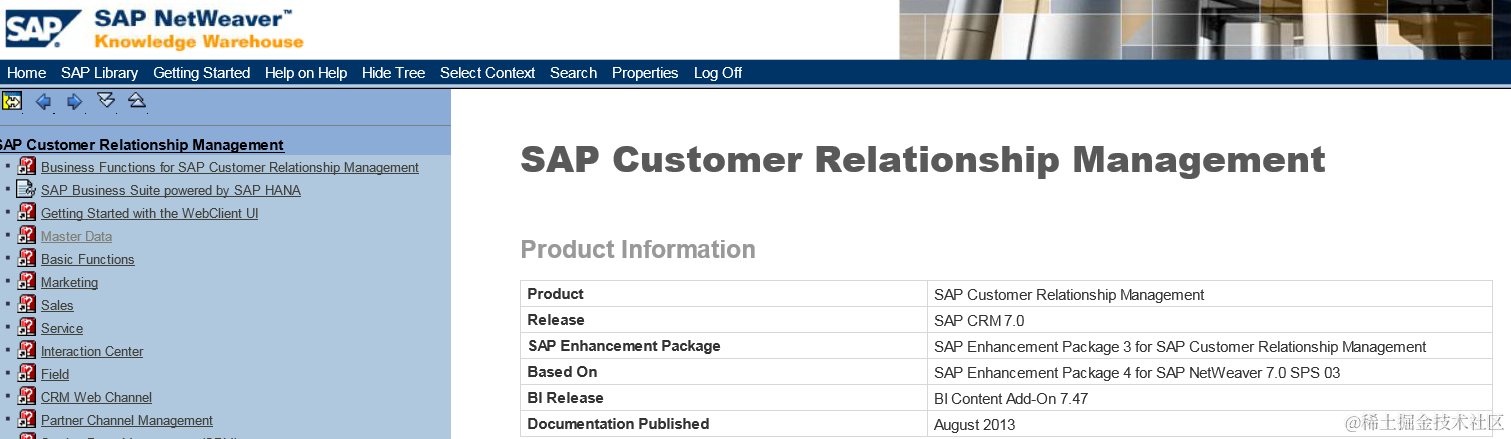Click the icon beside Partner Channel Management
1511x439 pixels.
tap(26, 419)
